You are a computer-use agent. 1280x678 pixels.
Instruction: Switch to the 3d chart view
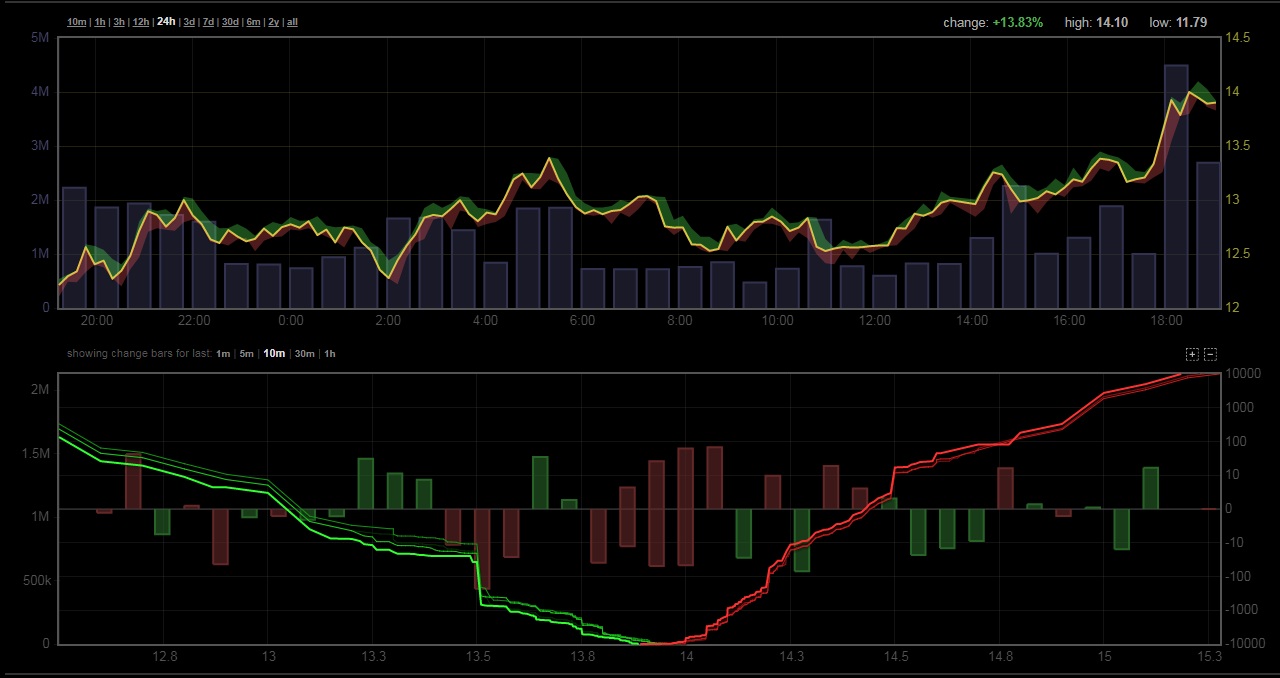[x=189, y=22]
